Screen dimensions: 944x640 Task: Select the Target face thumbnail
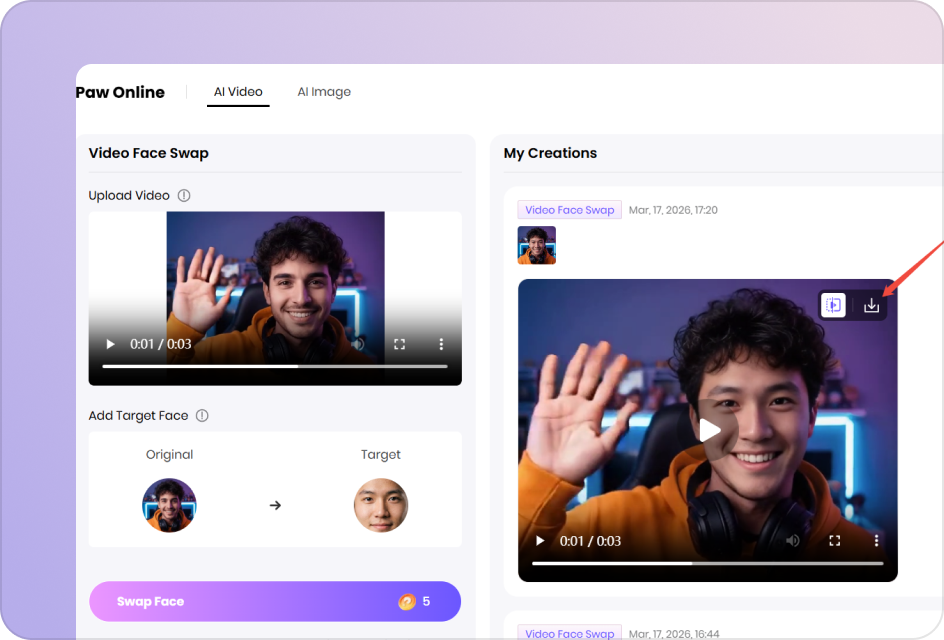[x=381, y=505]
